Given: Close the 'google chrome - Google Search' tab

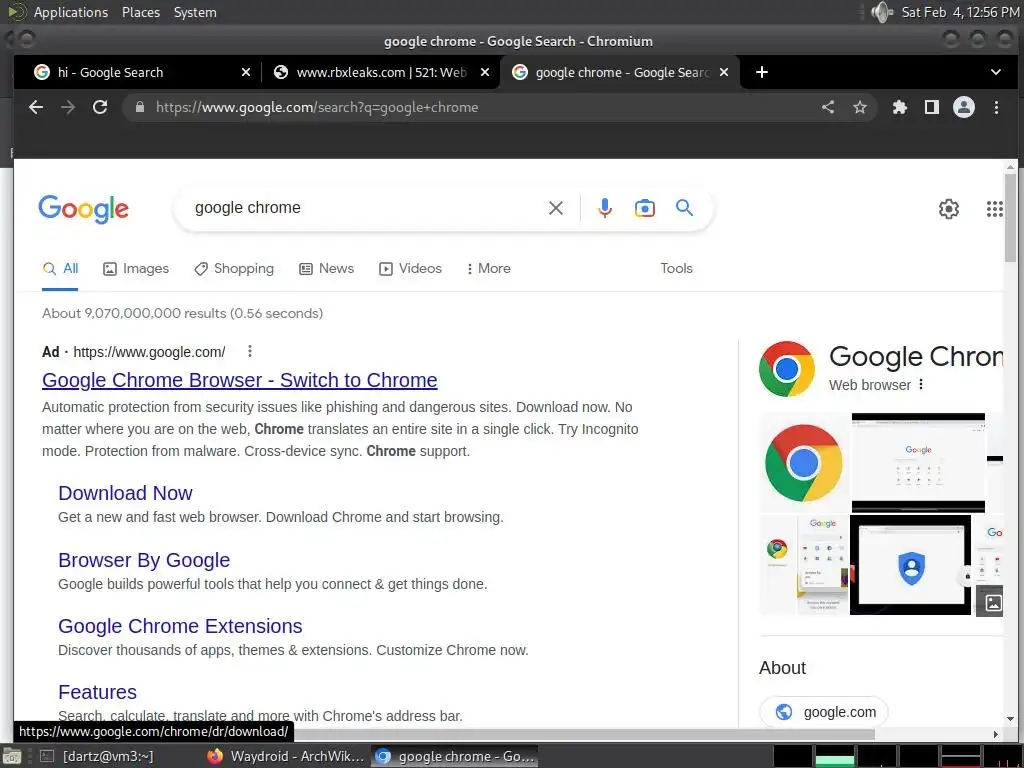Looking at the screenshot, I should [x=724, y=72].
